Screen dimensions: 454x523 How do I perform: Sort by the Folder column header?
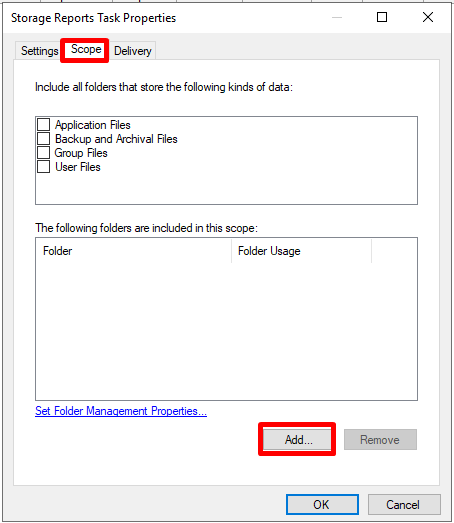(133, 251)
